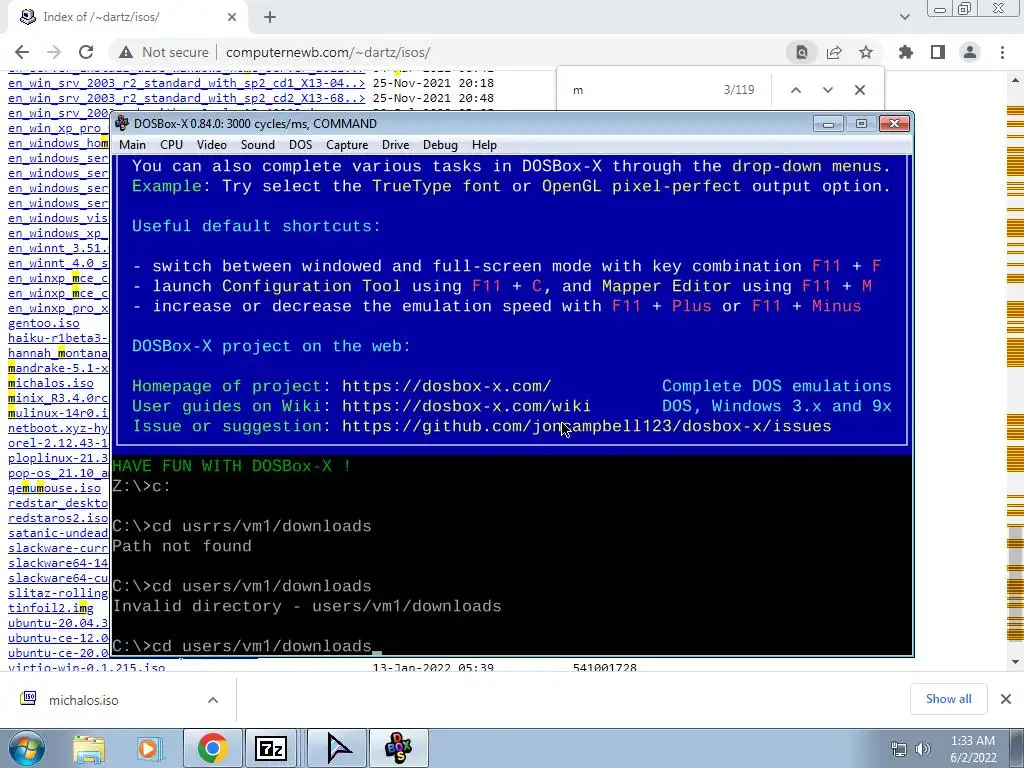Click the network tray icon

[x=899, y=749]
